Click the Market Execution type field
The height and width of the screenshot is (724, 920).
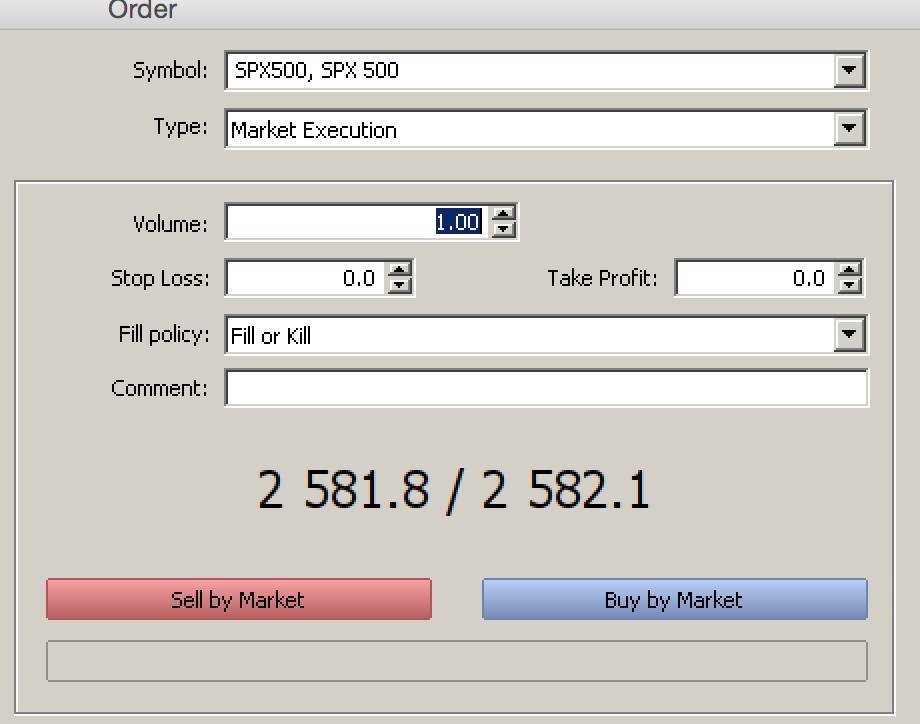[546, 128]
